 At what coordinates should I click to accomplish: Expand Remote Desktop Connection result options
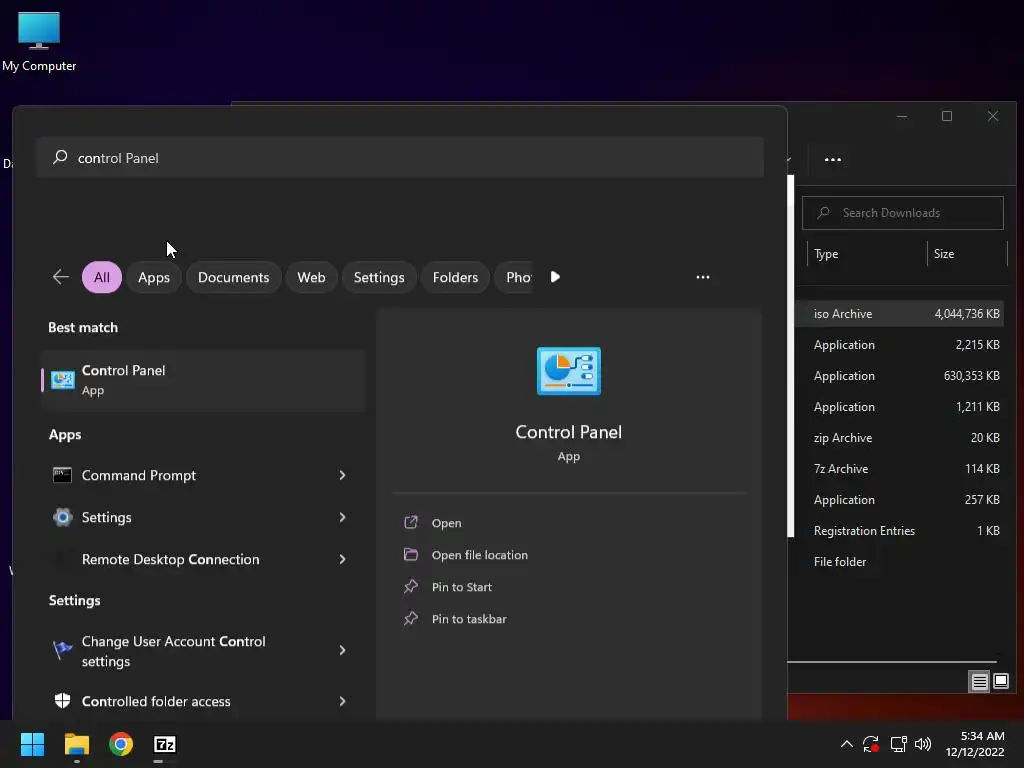click(x=342, y=559)
